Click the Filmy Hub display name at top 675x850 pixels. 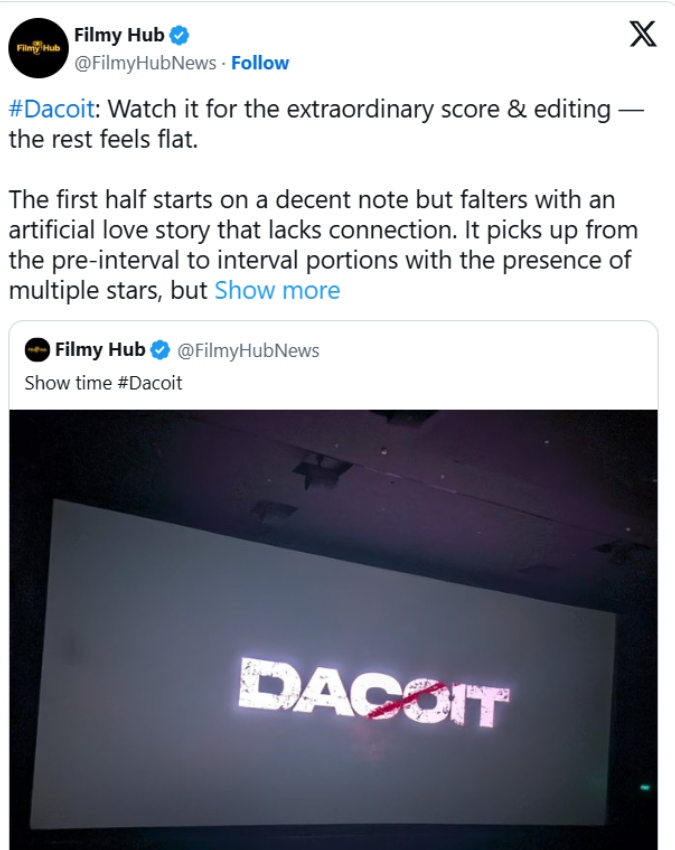[x=119, y=36]
